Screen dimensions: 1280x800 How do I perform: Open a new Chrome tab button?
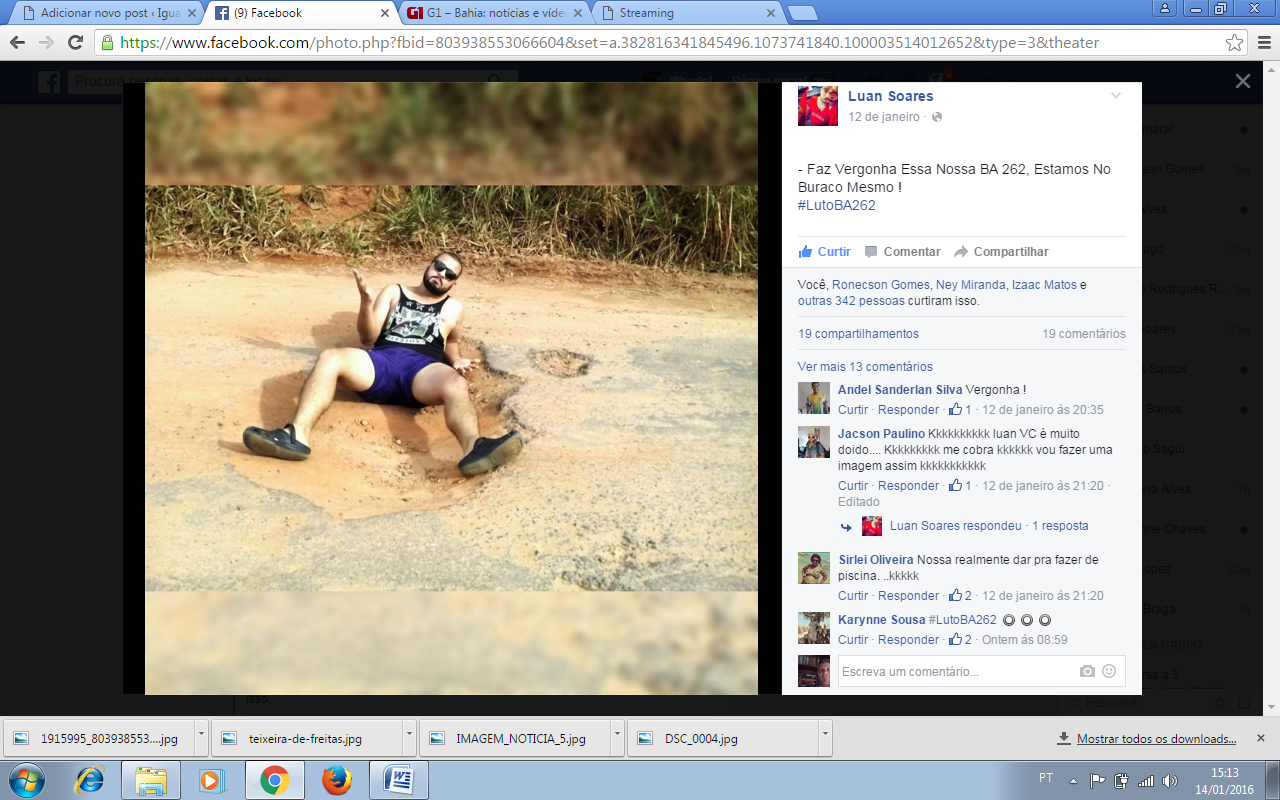pos(802,13)
